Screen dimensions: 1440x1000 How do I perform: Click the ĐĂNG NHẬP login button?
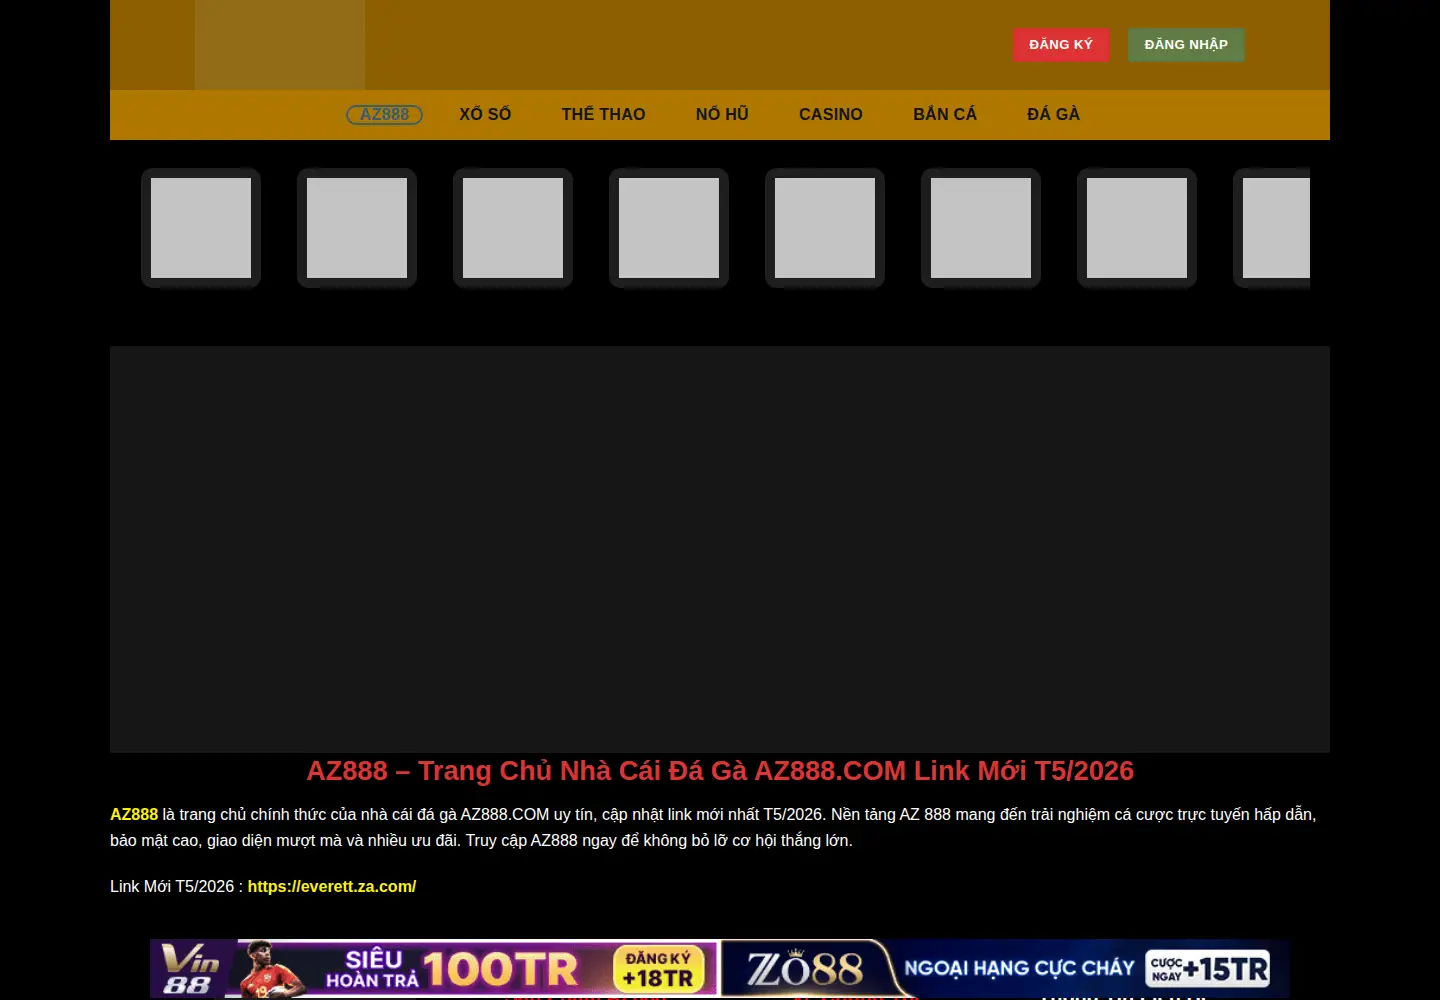(1186, 45)
